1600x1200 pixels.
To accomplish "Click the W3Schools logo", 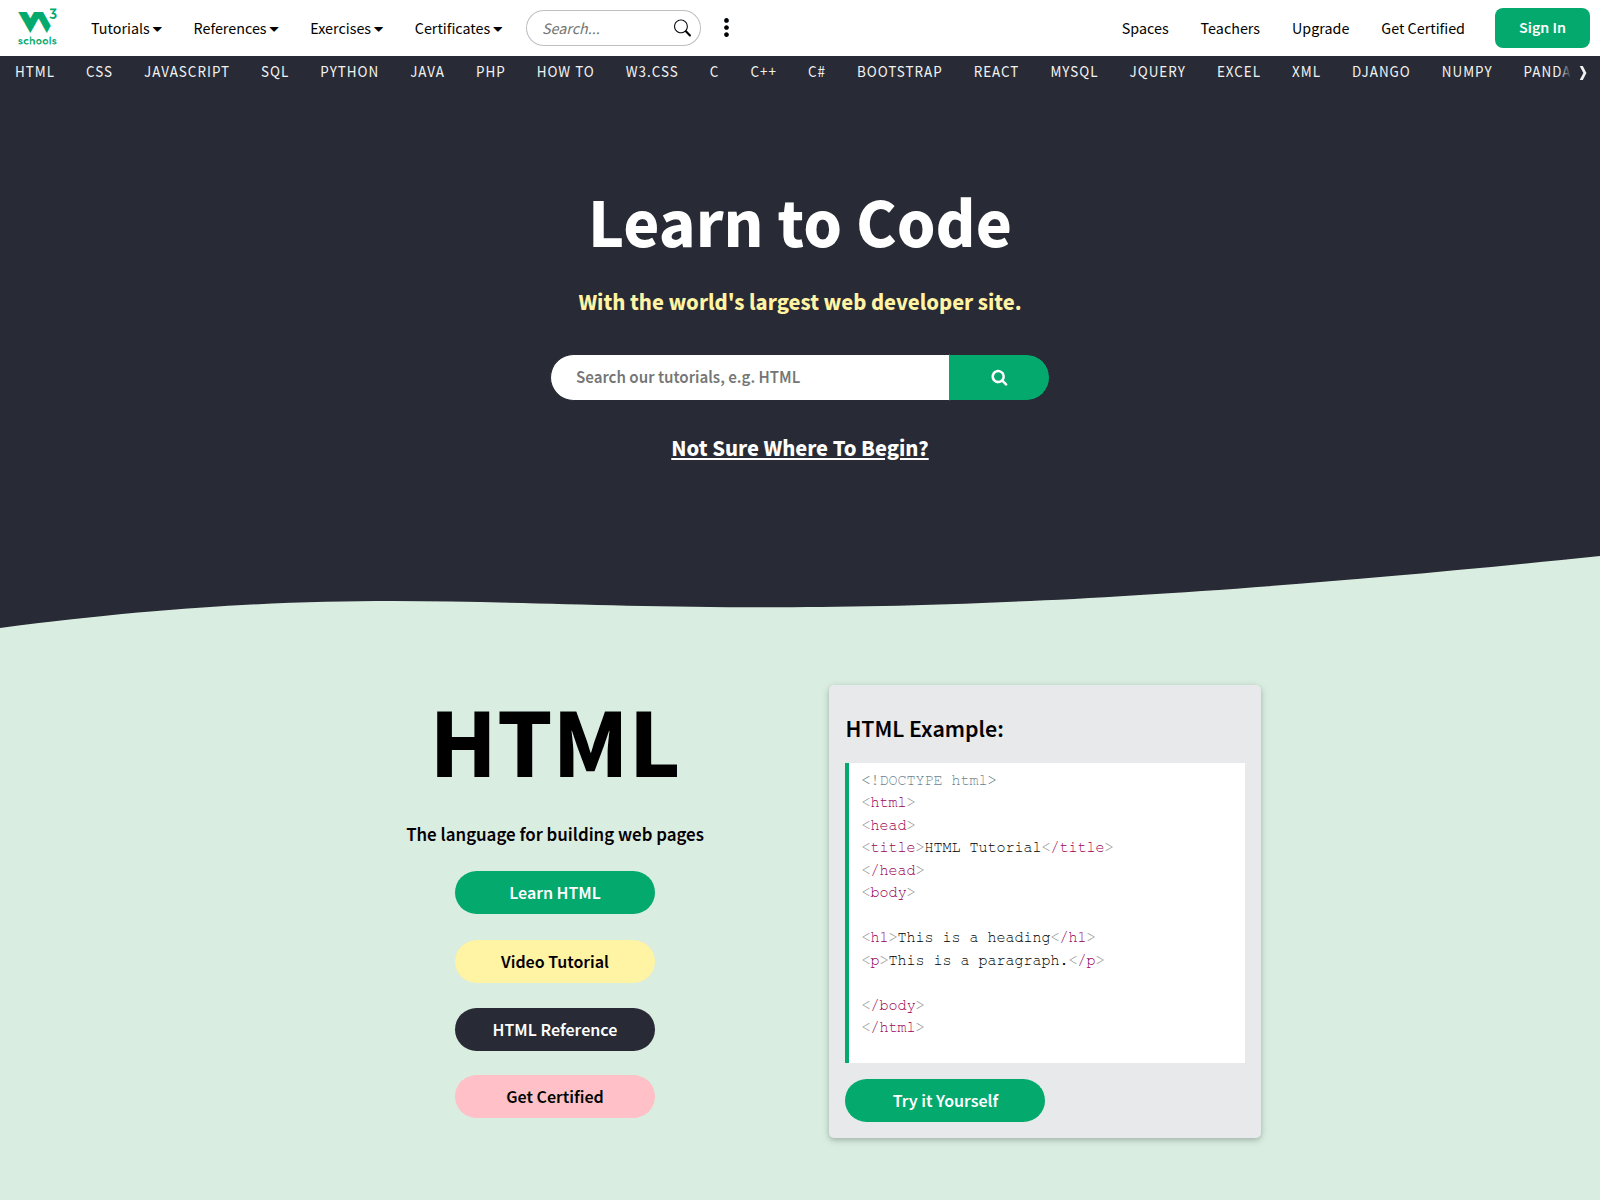I will coord(38,27).
